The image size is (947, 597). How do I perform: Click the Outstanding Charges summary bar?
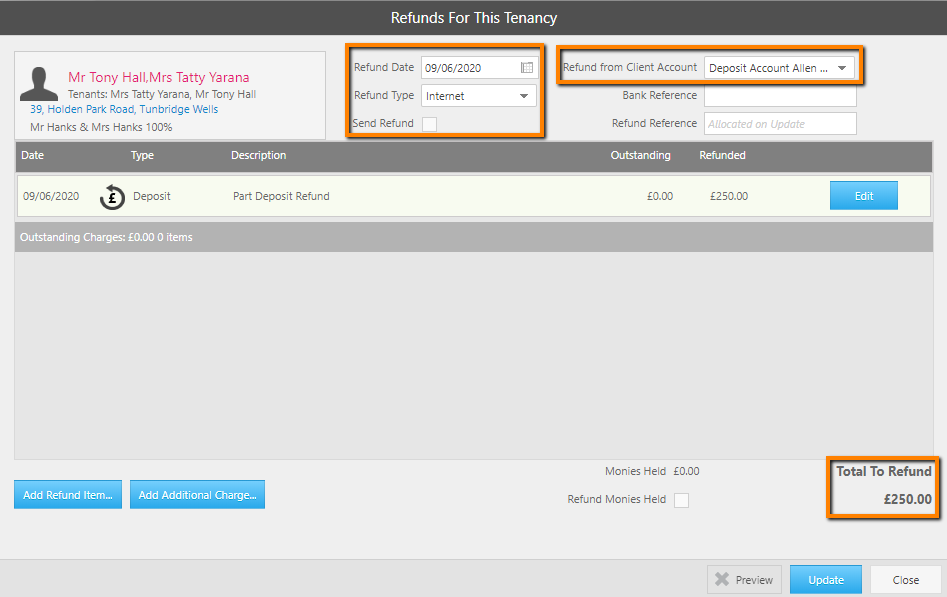point(474,237)
